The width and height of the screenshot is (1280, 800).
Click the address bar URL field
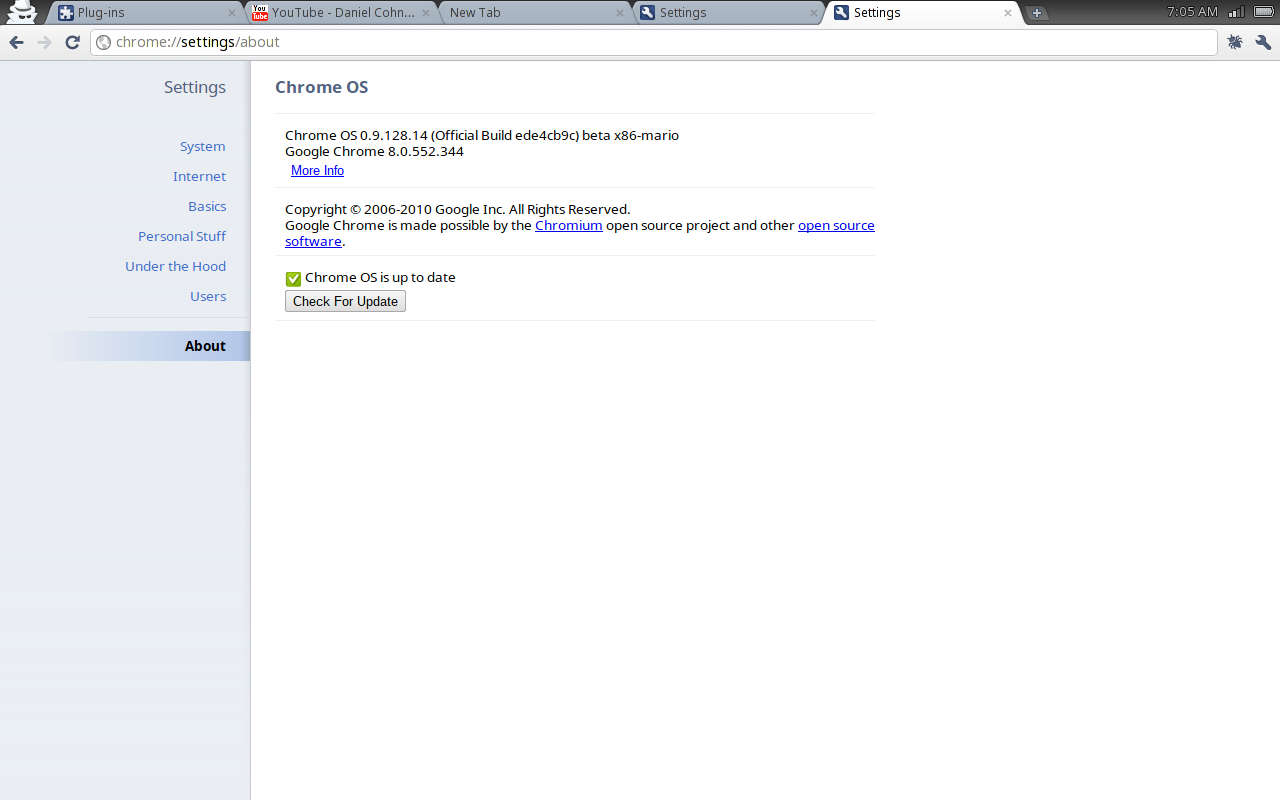[650, 42]
